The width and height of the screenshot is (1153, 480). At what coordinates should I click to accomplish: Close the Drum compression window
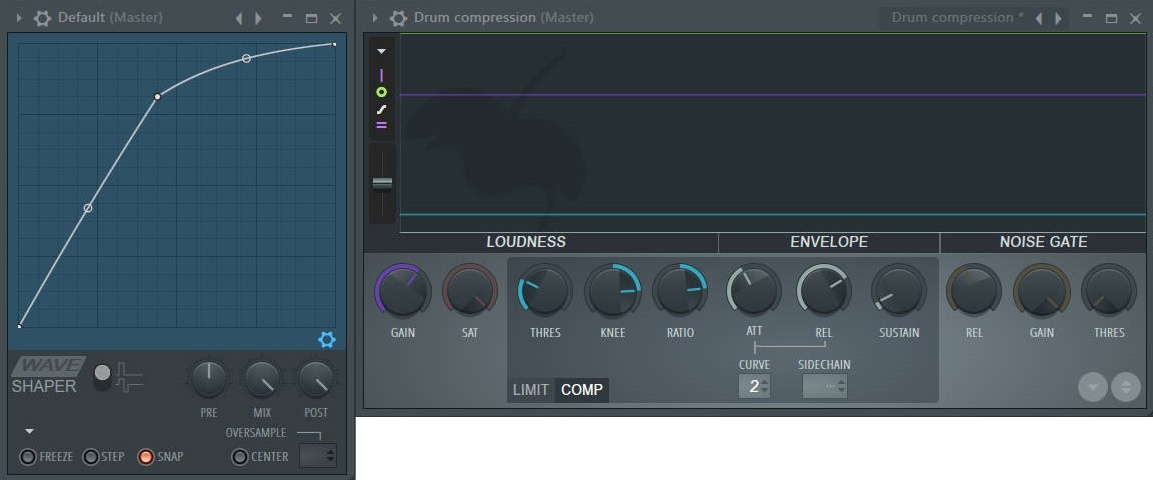(1135, 18)
